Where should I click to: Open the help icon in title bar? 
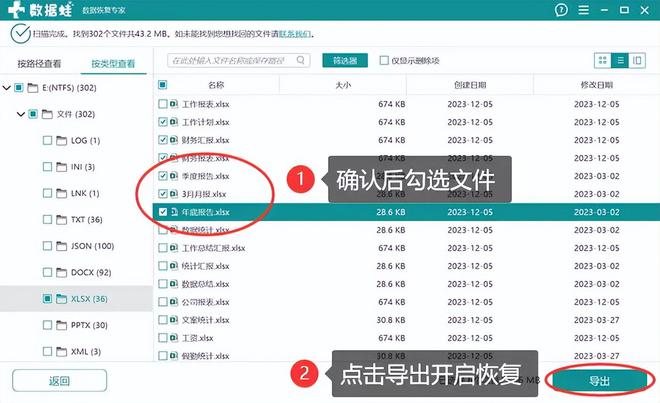tap(561, 10)
